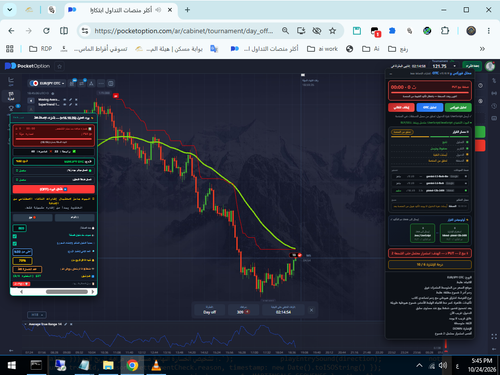Toggle the second green checkbox in the left bot panel
Image resolution: width=500 pixels, height=375 pixels.
pos(15,244)
